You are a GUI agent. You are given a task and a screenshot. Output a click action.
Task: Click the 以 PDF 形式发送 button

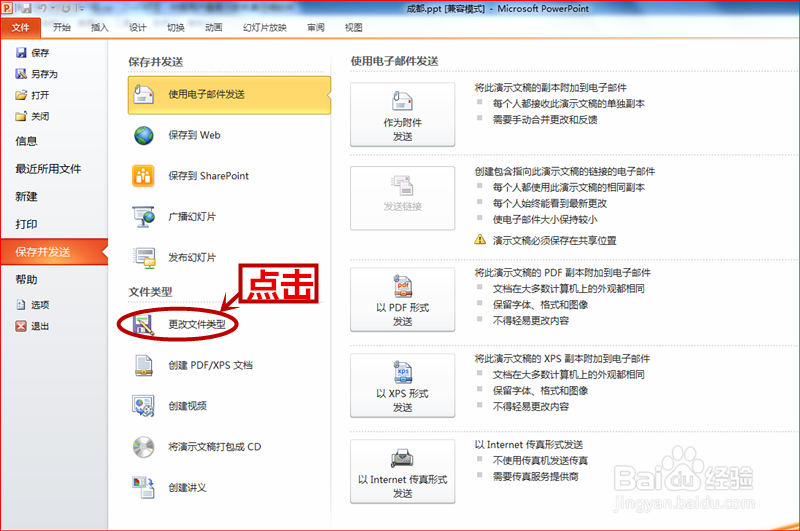pyautogui.click(x=403, y=299)
